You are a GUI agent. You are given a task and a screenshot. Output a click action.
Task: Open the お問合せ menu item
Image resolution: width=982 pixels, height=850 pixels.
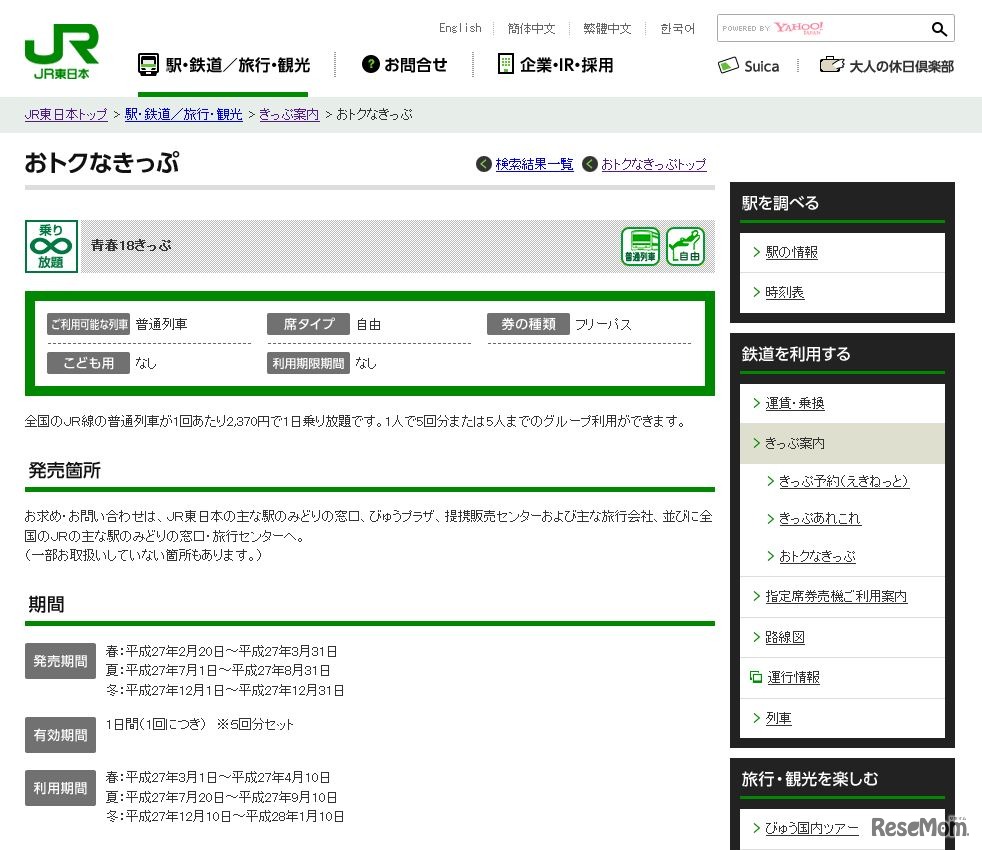point(404,64)
